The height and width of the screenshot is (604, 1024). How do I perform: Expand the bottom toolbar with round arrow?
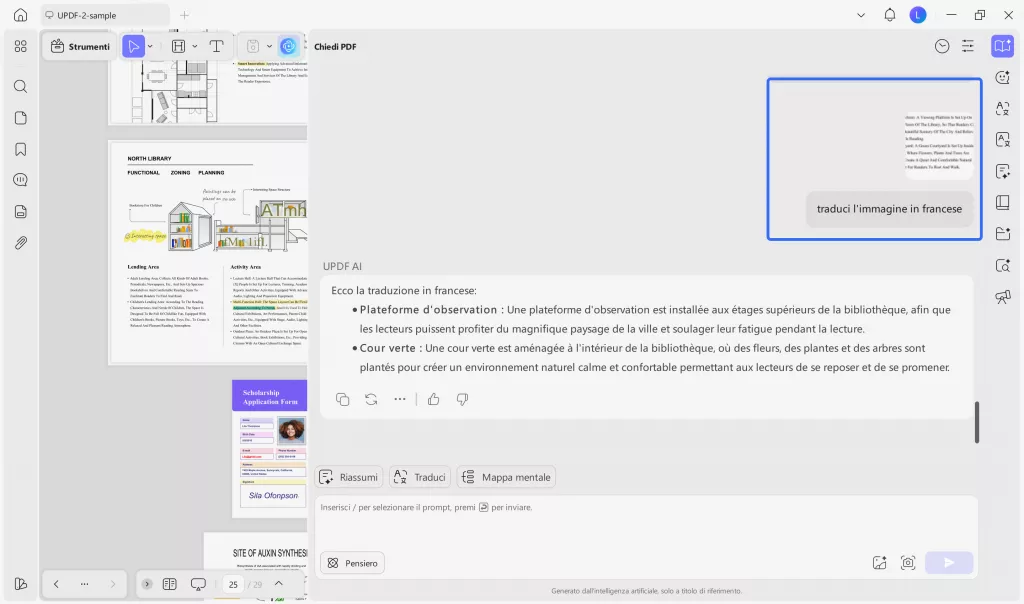point(147,584)
